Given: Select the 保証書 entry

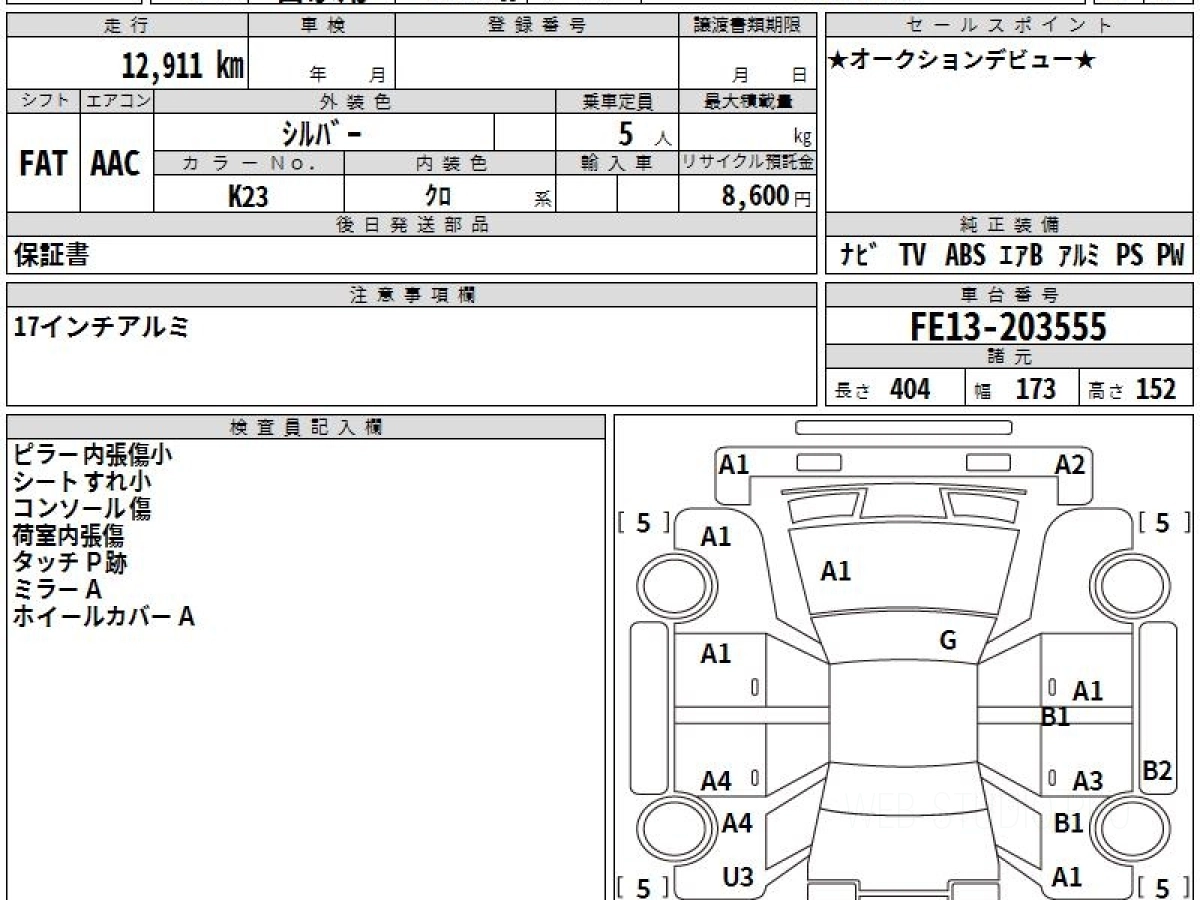Looking at the screenshot, I should tap(51, 255).
